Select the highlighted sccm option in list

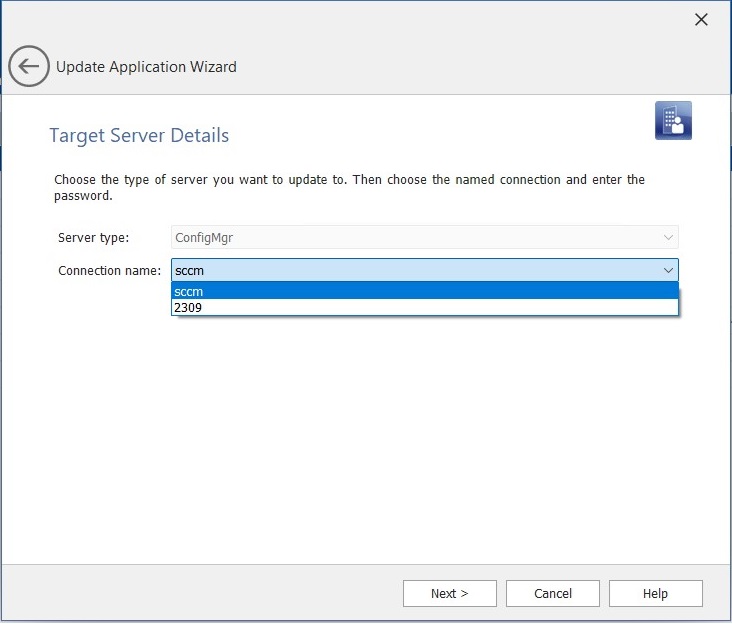coord(424,291)
